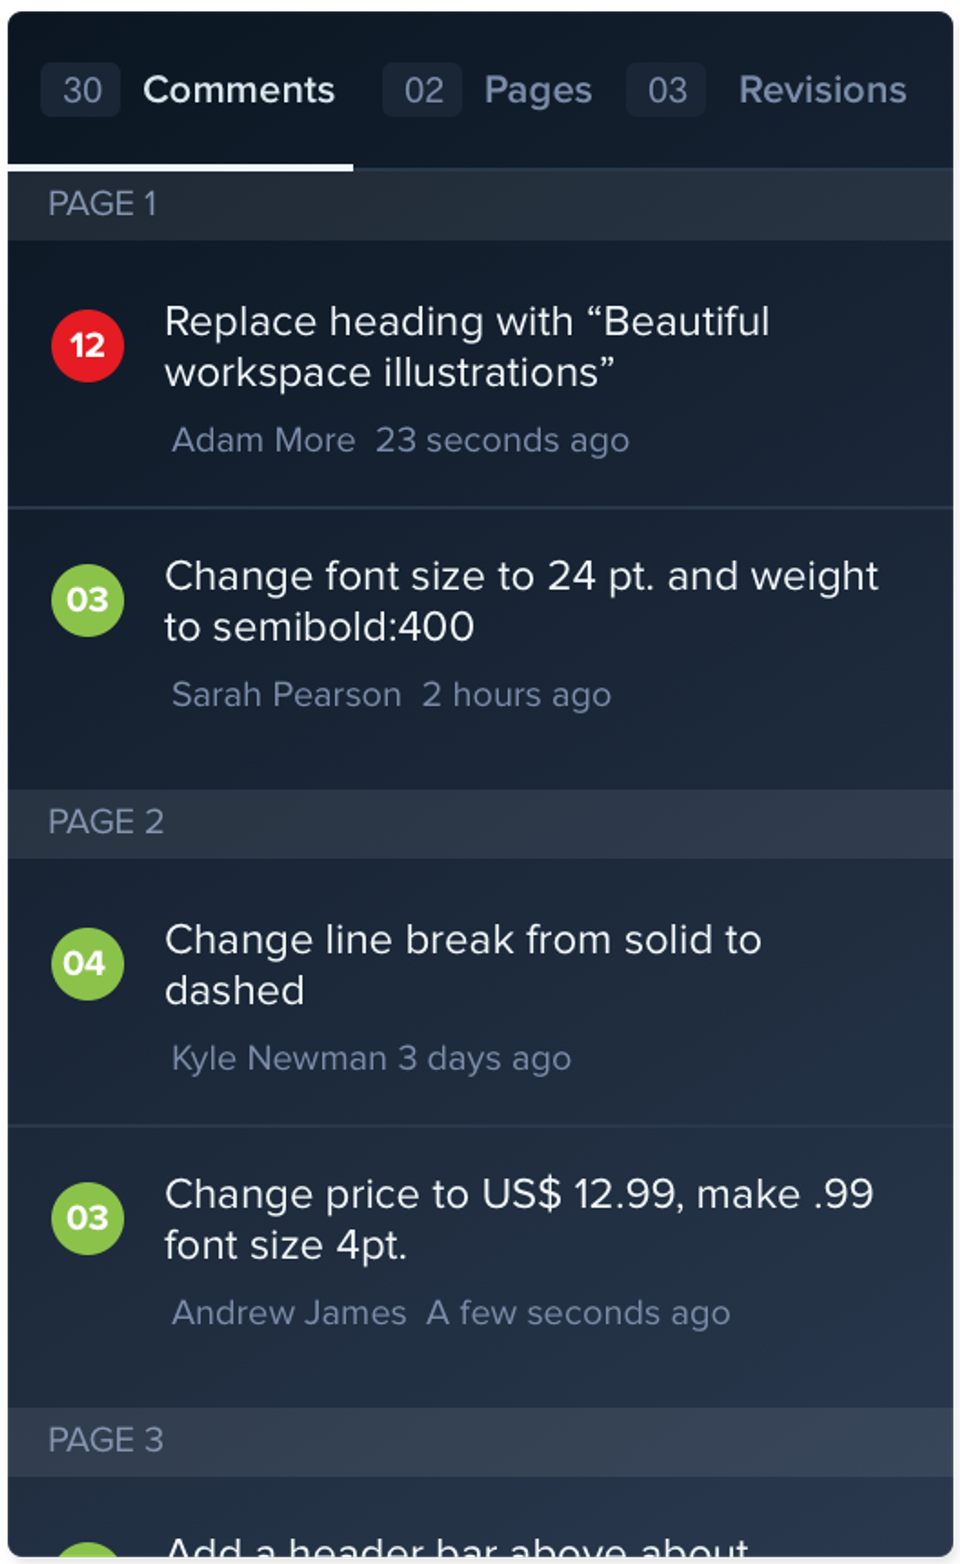Open the "Change font size to 24 pt" comment
960x1564 pixels.
tap(521, 601)
